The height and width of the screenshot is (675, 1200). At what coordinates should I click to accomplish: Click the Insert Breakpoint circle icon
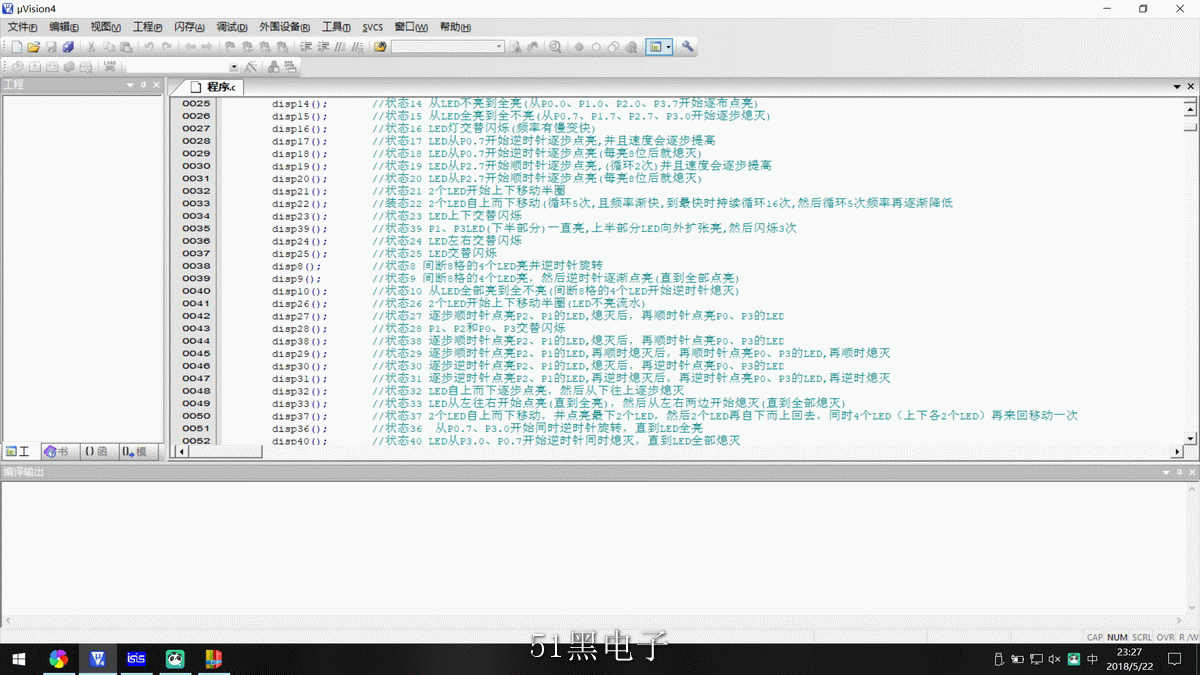tap(579, 47)
